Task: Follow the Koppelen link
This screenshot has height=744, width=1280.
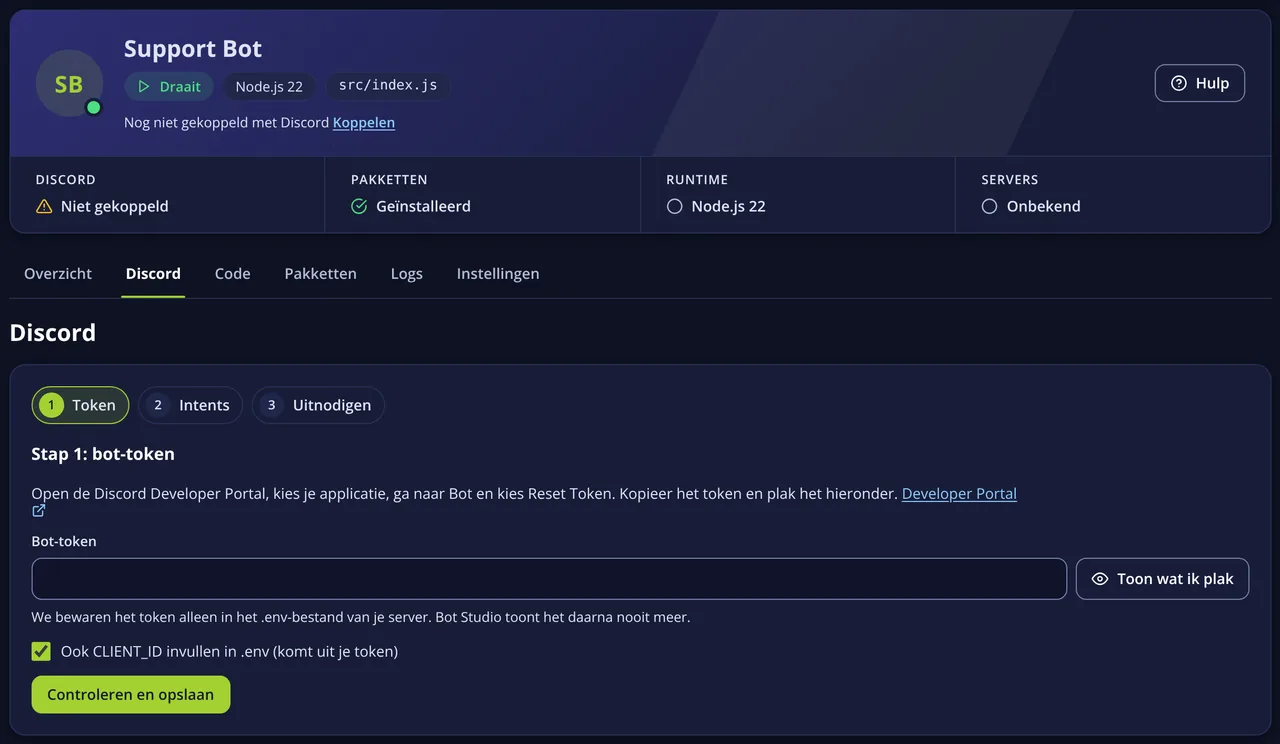Action: (364, 123)
